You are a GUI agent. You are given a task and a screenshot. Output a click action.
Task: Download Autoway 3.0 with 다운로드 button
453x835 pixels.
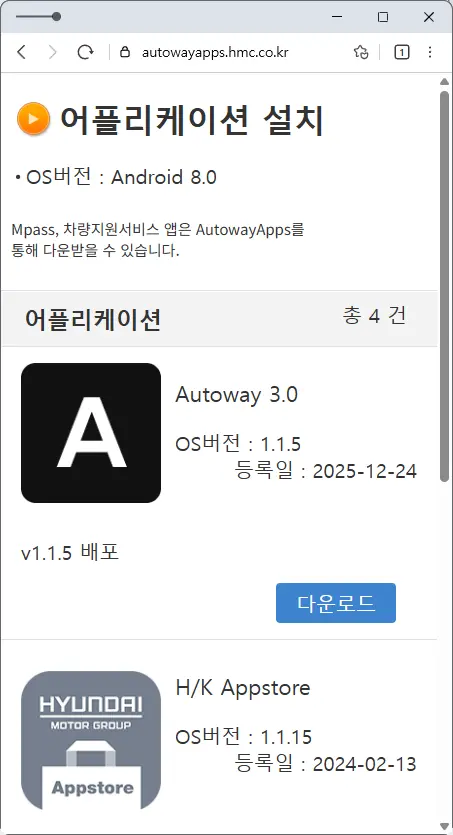[x=336, y=603]
